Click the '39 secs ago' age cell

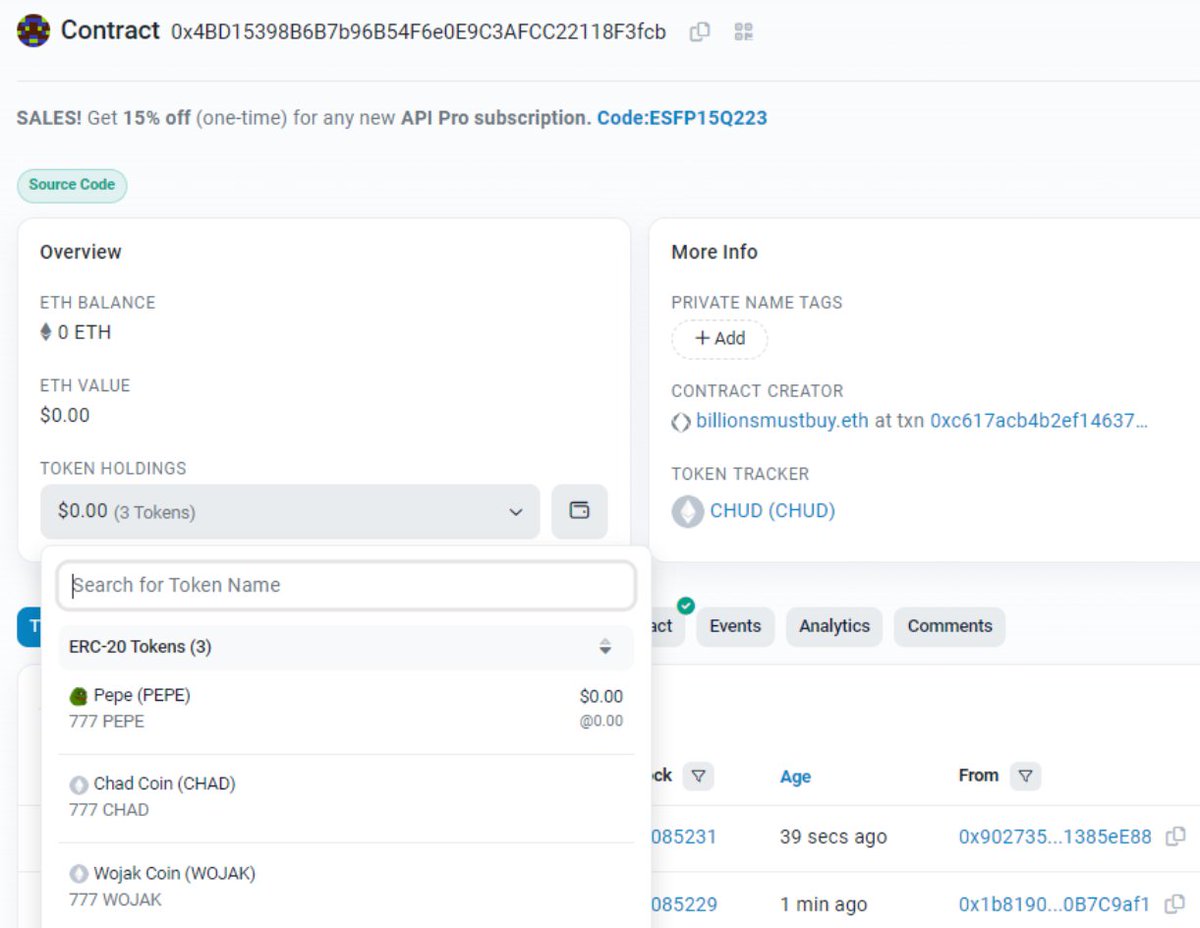[x=833, y=837]
